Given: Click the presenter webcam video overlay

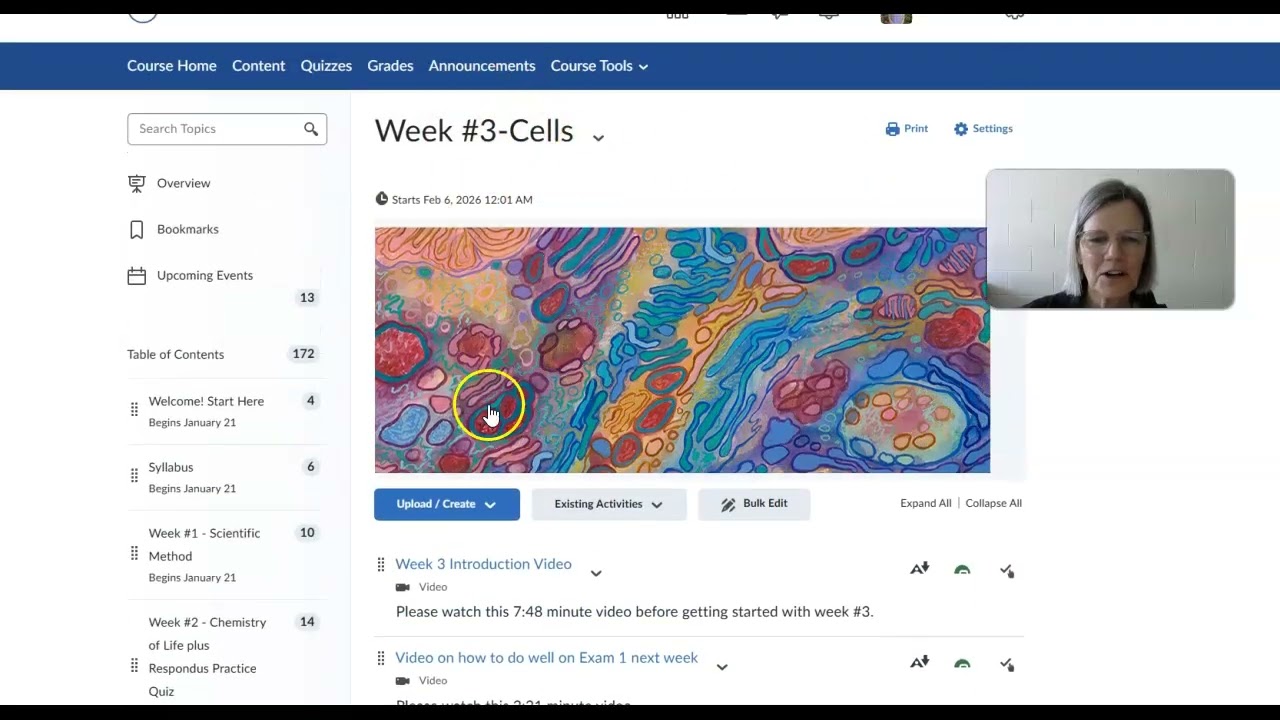Looking at the screenshot, I should [1110, 239].
